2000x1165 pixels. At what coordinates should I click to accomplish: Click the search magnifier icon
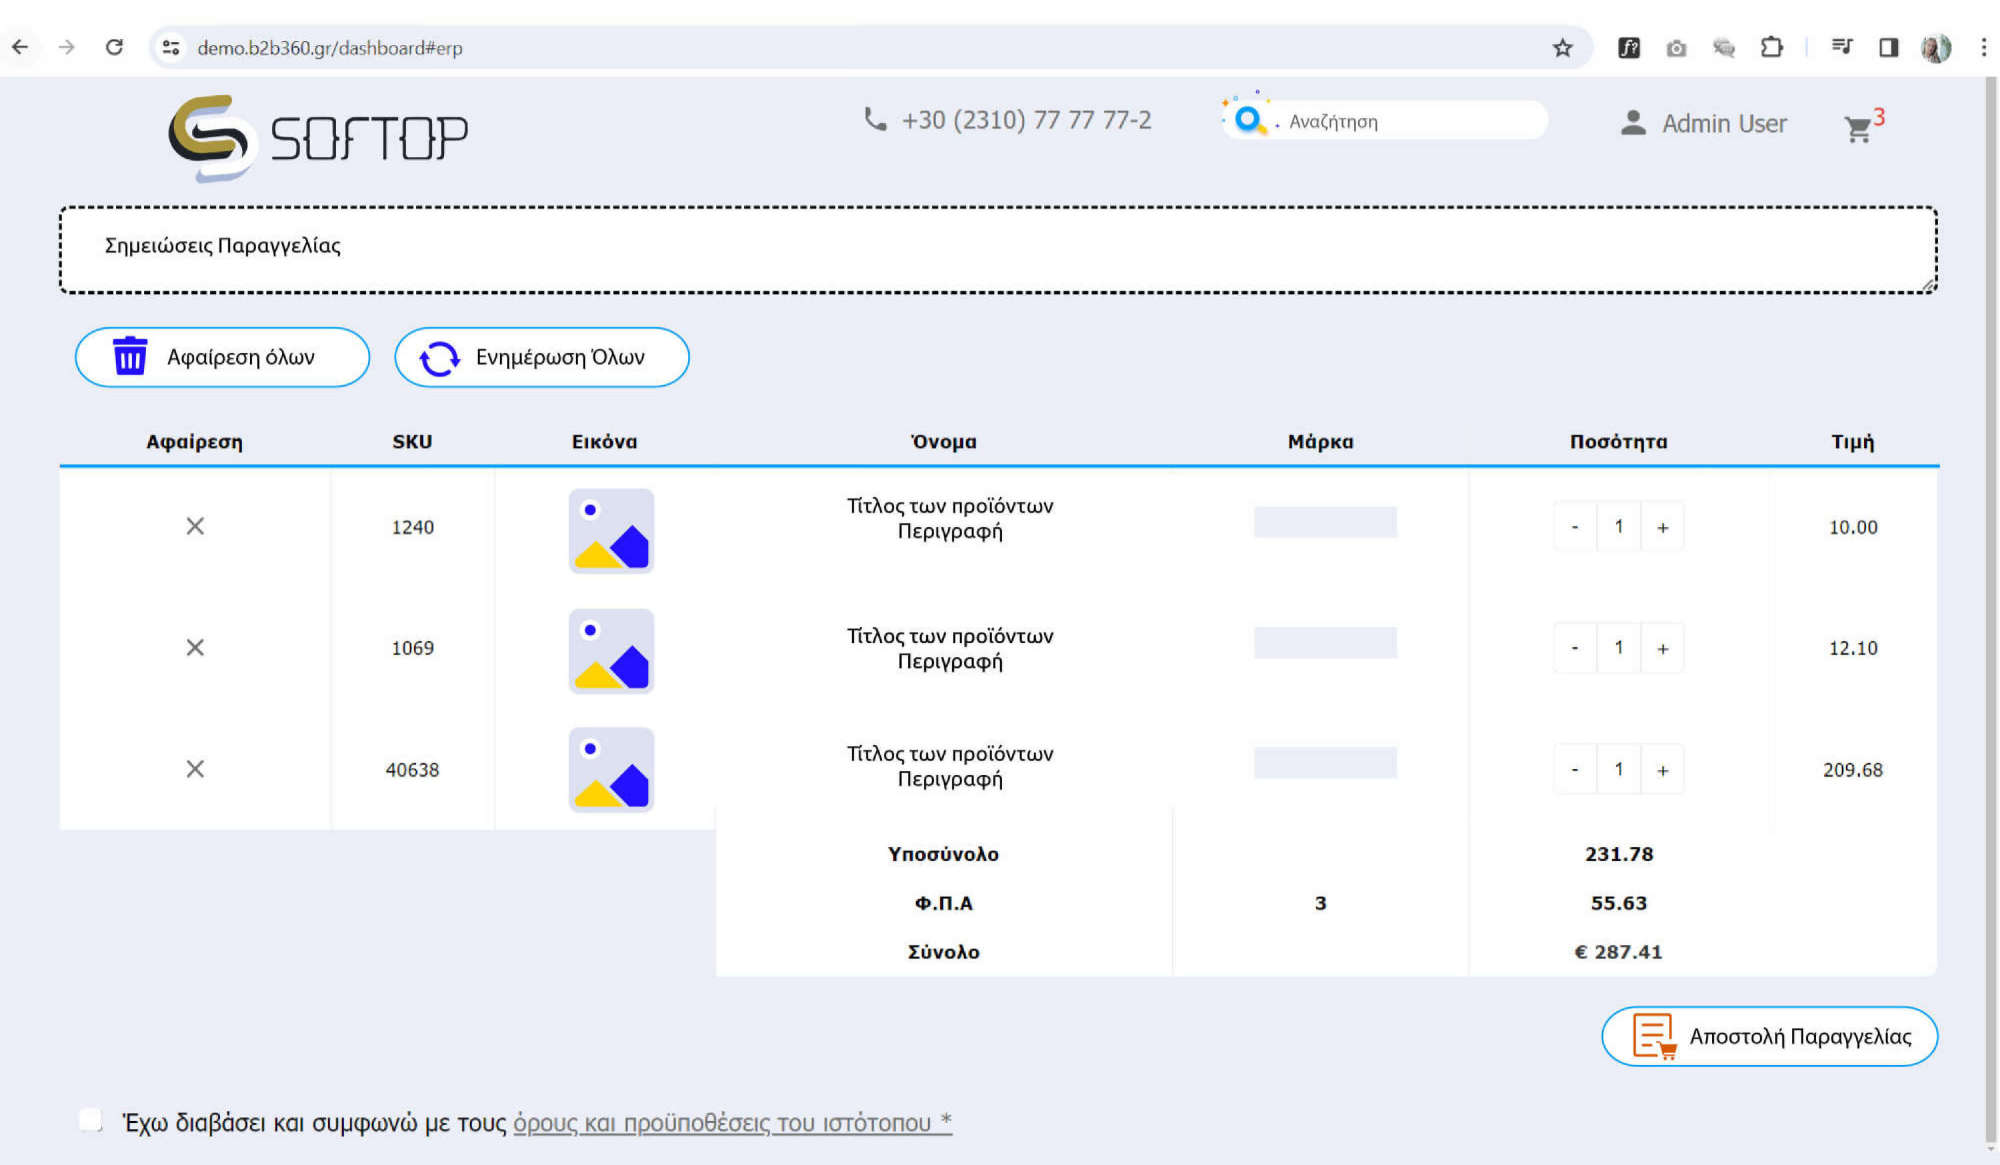tap(1247, 120)
